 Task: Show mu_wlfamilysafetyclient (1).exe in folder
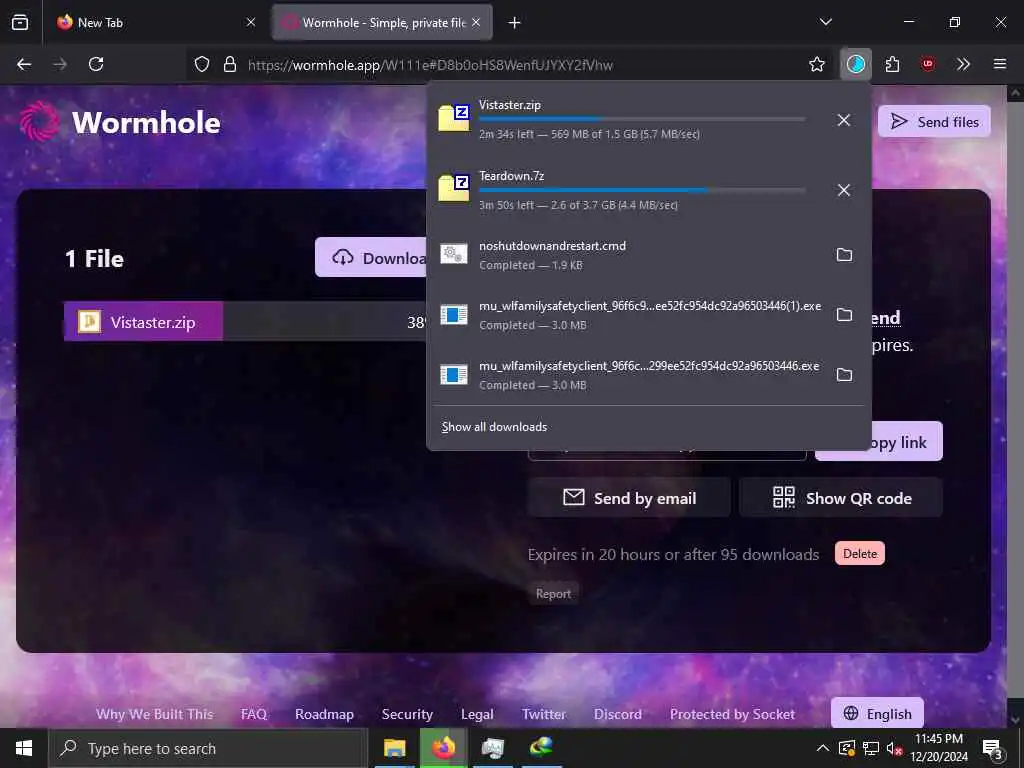pyautogui.click(x=844, y=315)
